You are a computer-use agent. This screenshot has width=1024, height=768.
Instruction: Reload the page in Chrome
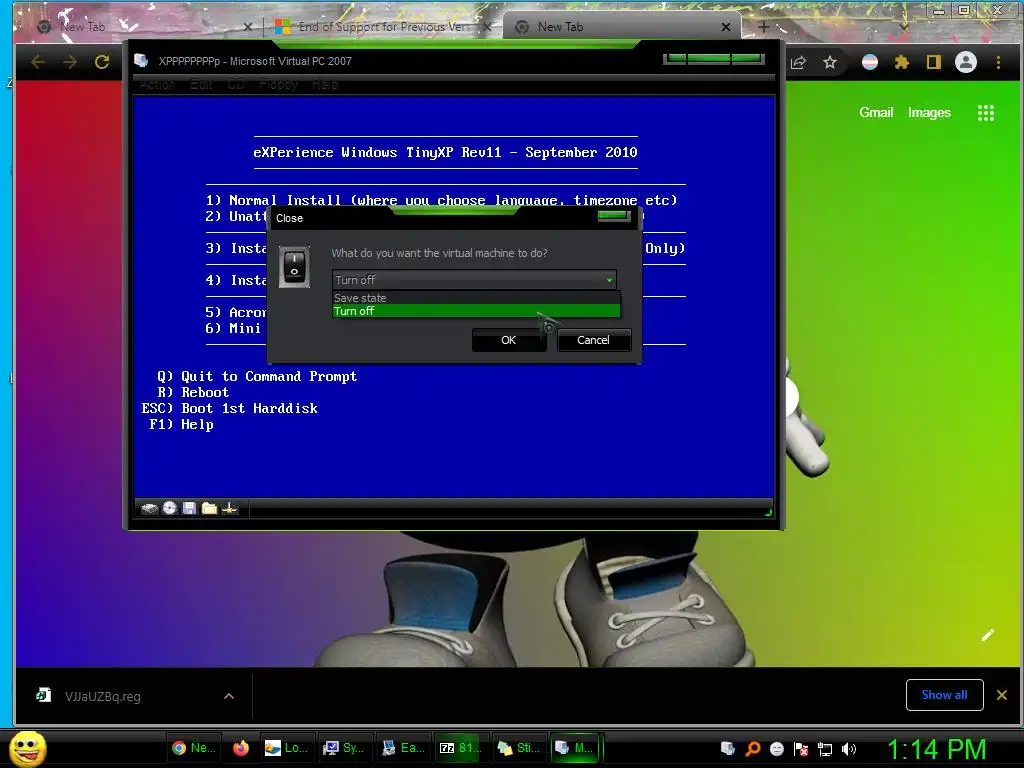point(102,62)
